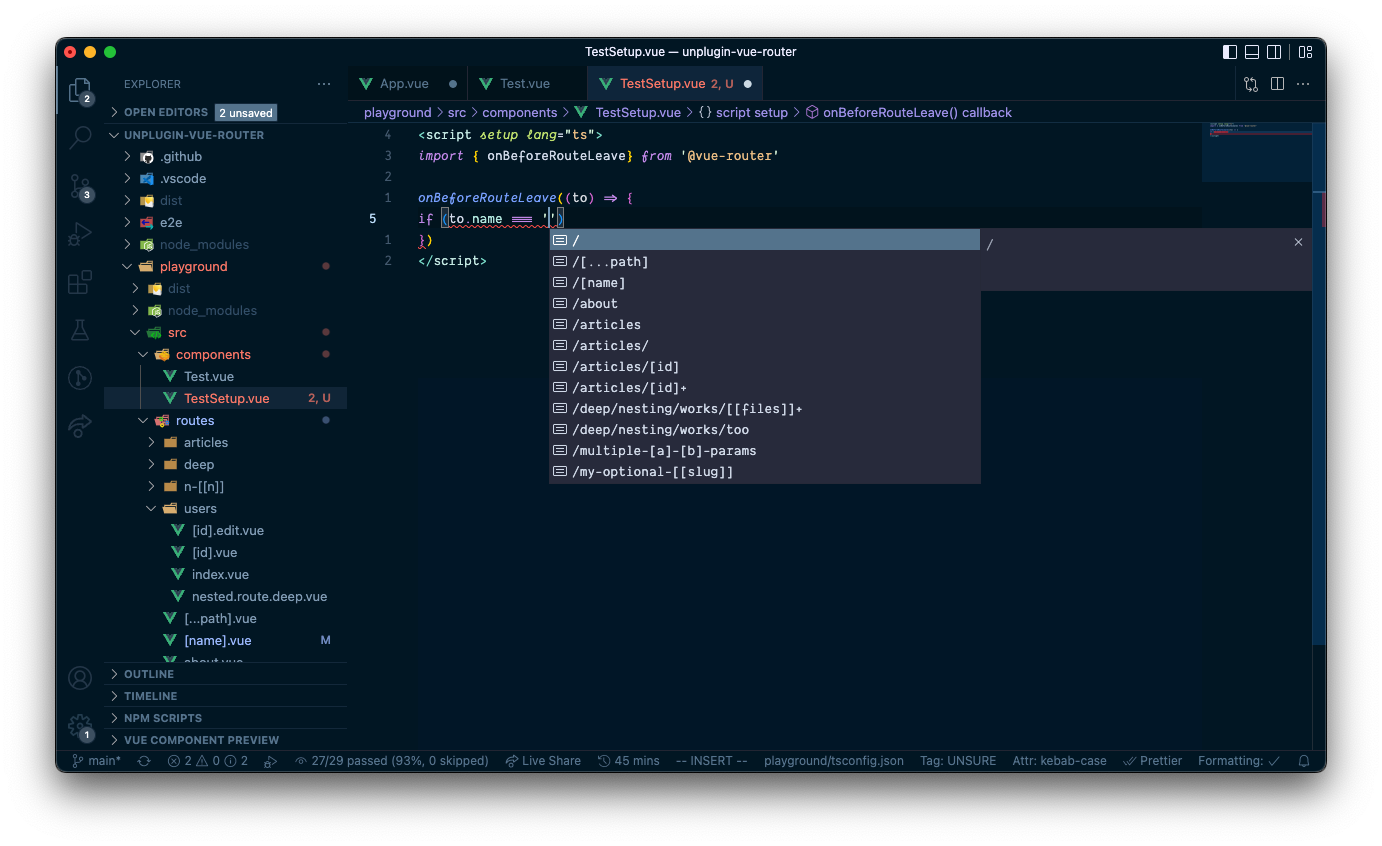Open the Extensions view
This screenshot has width=1382, height=846.
[80, 282]
